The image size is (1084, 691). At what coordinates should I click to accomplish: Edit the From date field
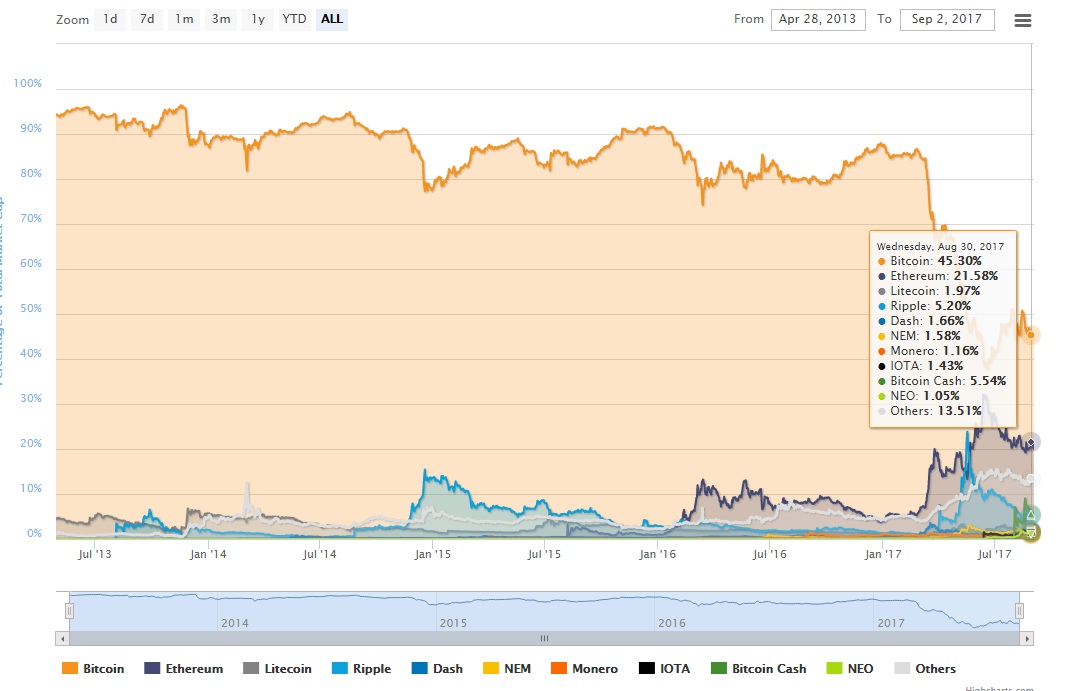pos(818,19)
